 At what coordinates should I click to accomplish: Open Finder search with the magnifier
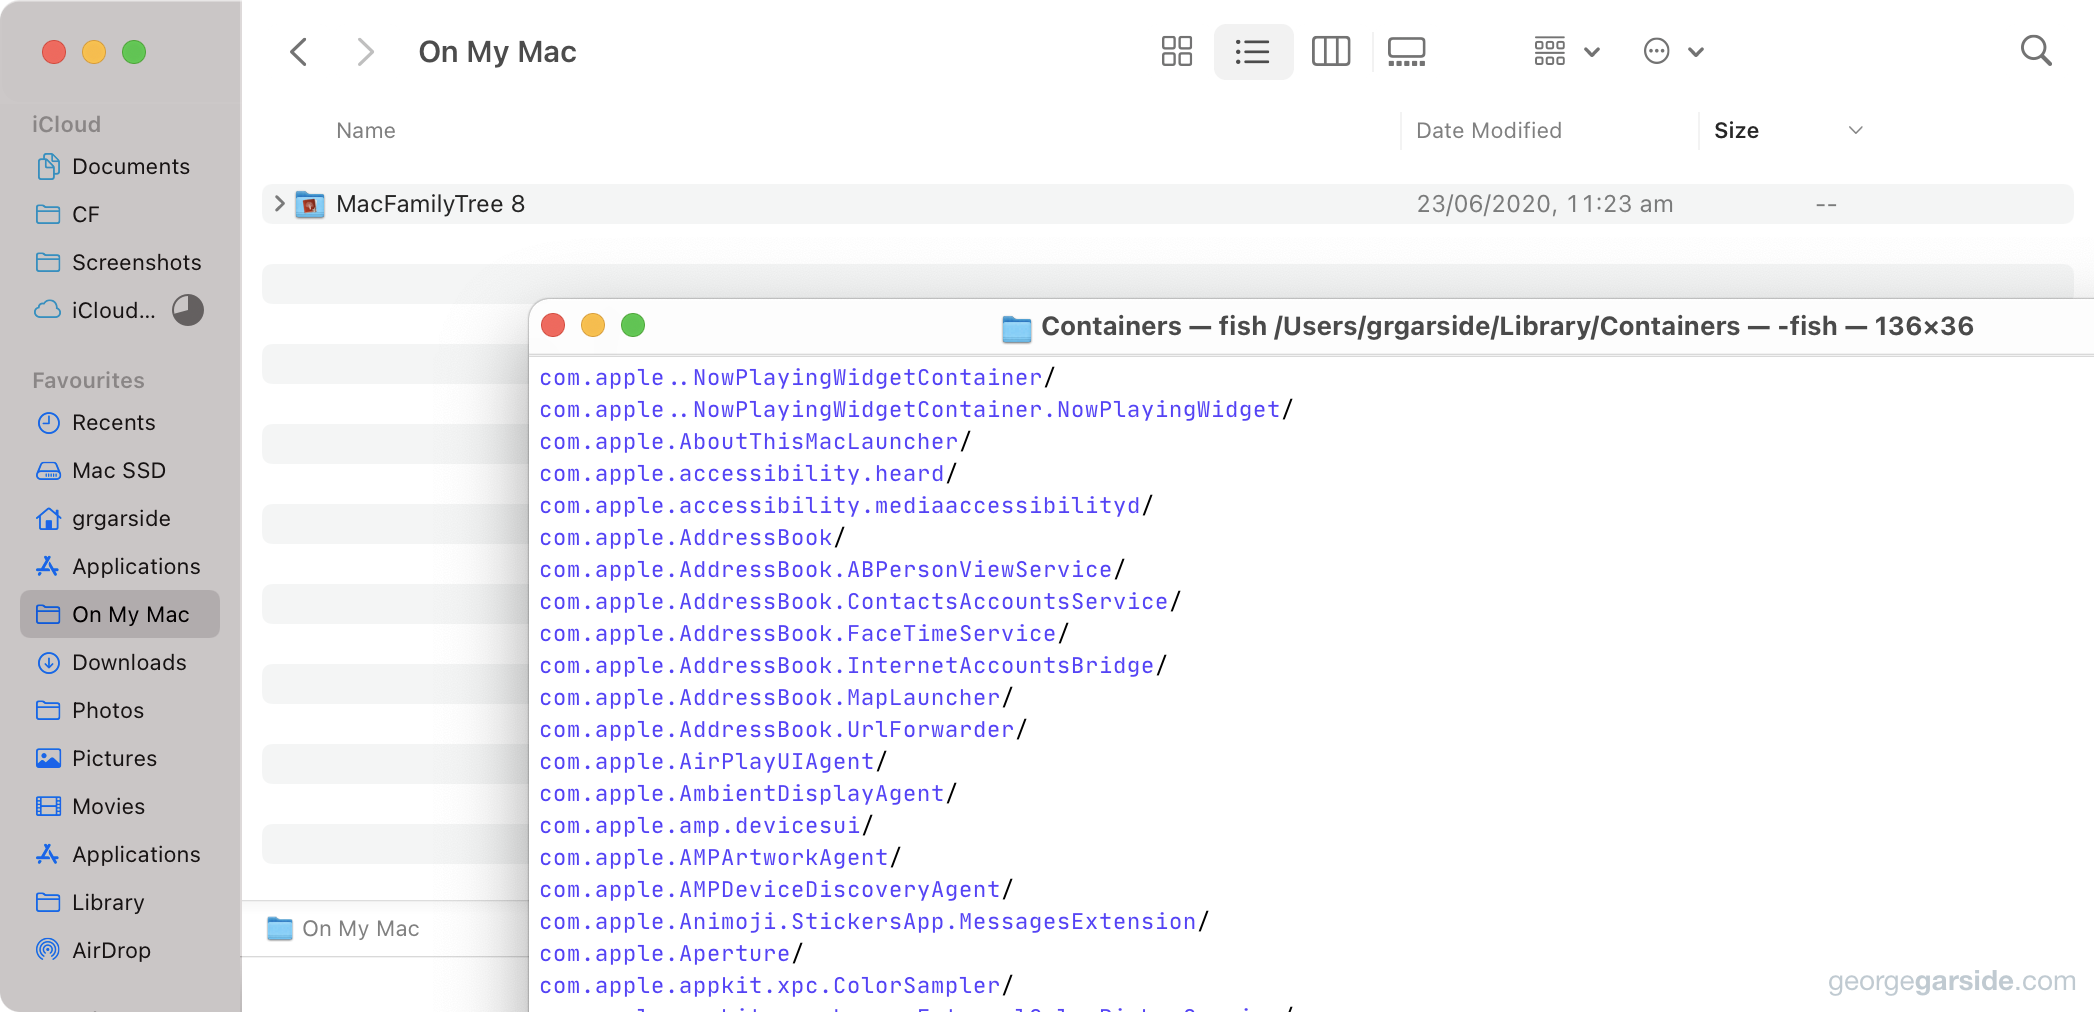click(x=2036, y=51)
